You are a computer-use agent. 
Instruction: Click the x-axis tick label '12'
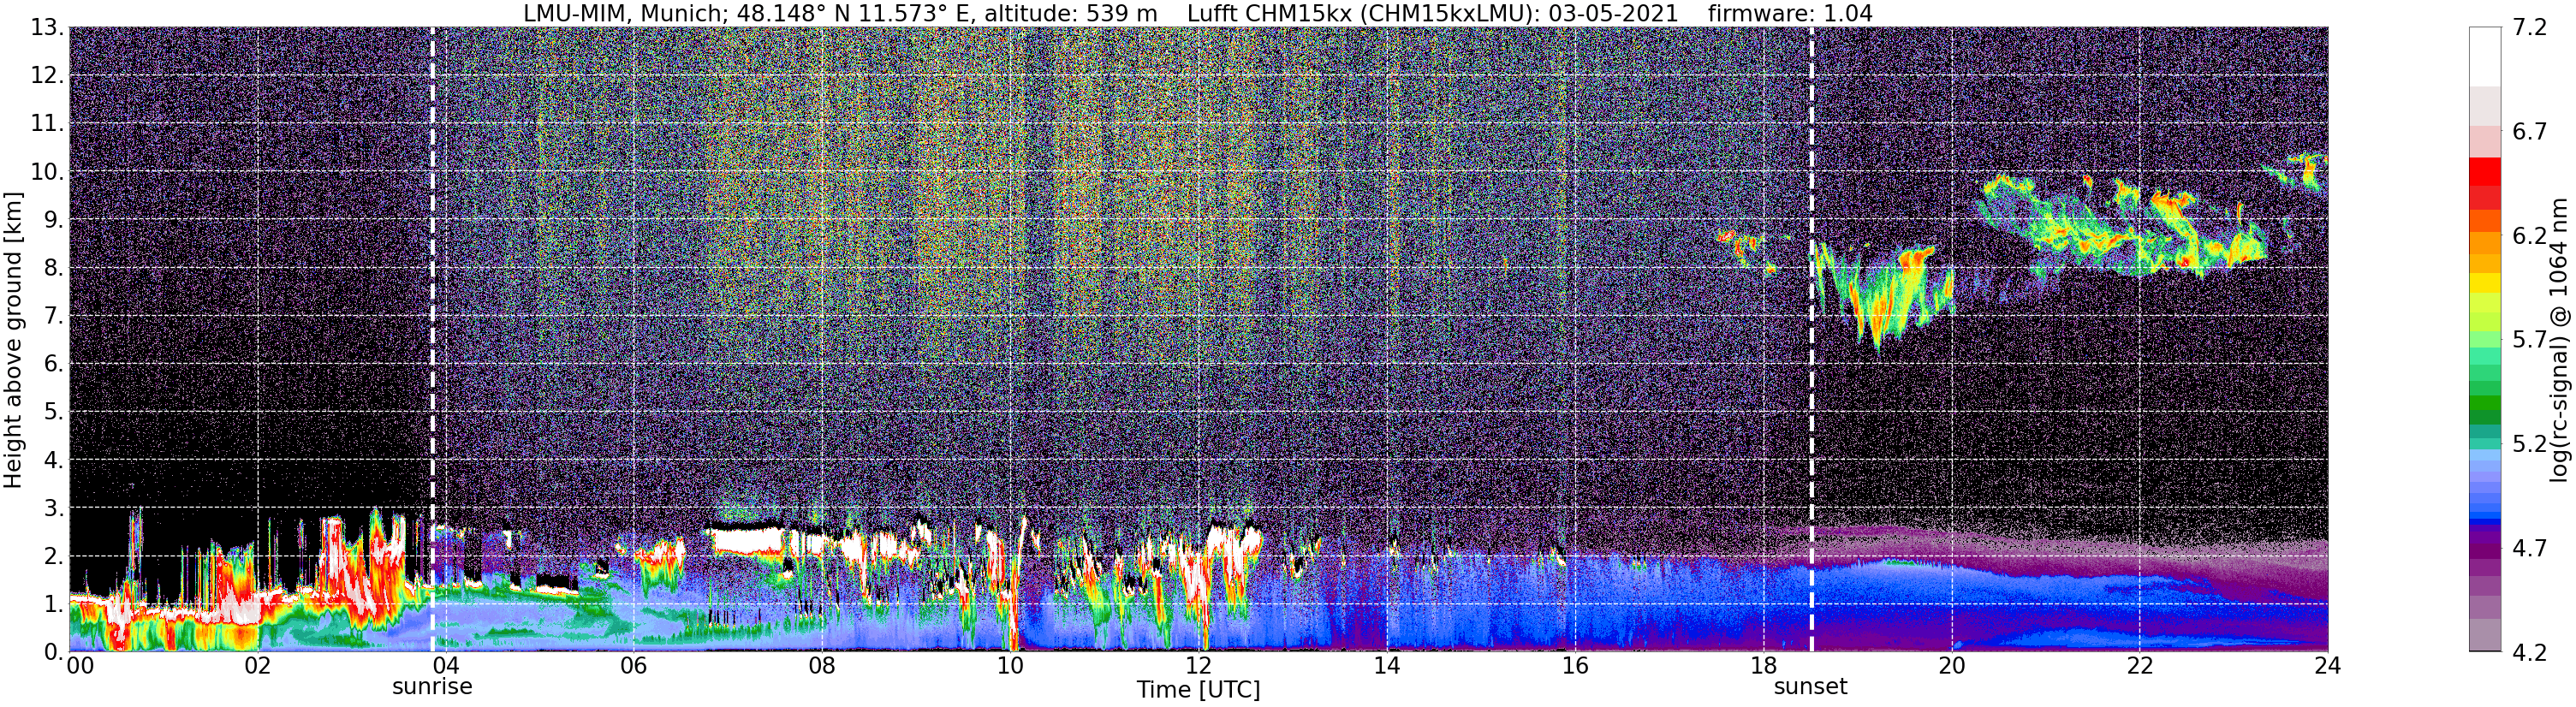[x=1198, y=666]
